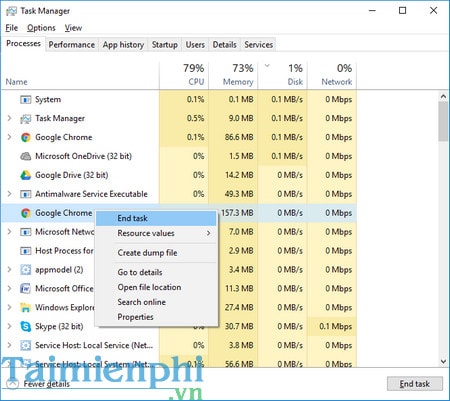Switch to the Users tab

click(x=195, y=45)
